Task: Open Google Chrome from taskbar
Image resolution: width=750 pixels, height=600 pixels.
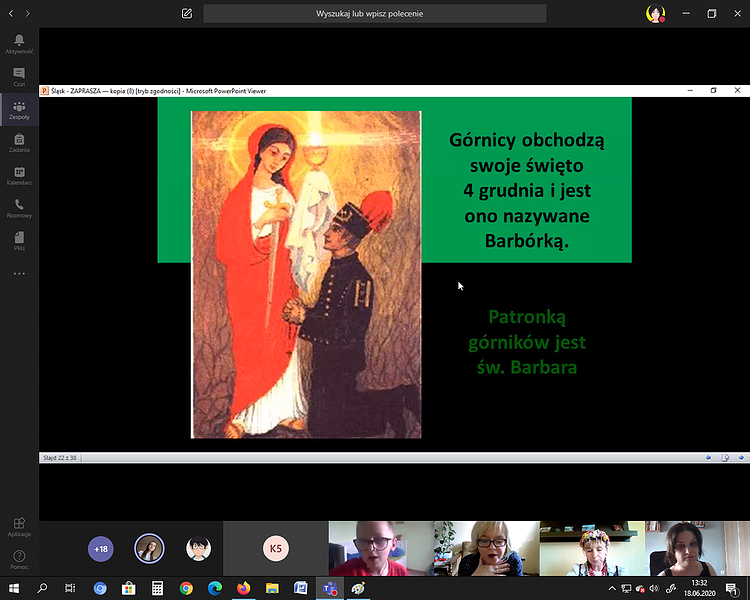Action: pos(186,588)
